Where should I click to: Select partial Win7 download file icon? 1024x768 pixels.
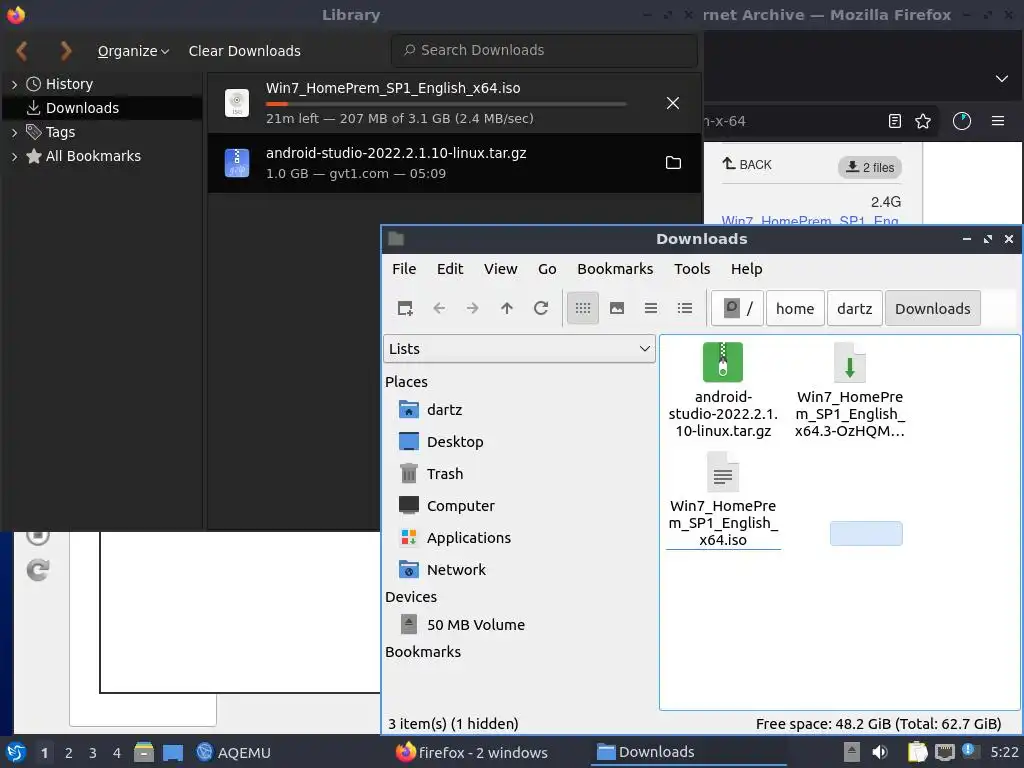849,362
